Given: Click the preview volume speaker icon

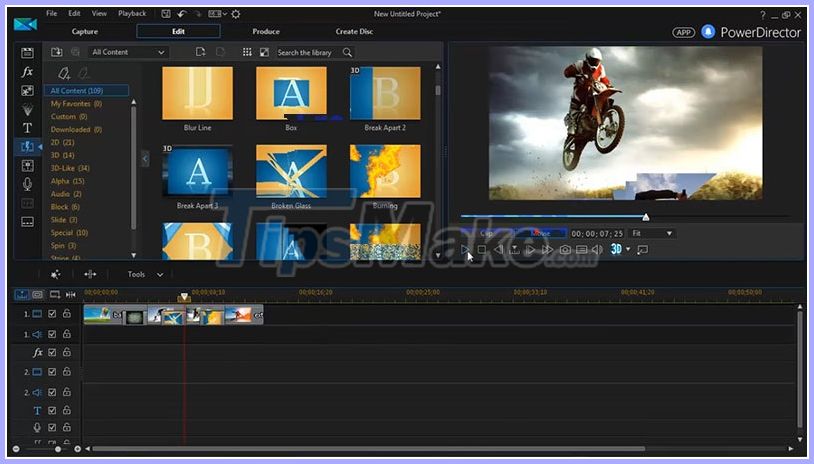Looking at the screenshot, I should (x=598, y=250).
